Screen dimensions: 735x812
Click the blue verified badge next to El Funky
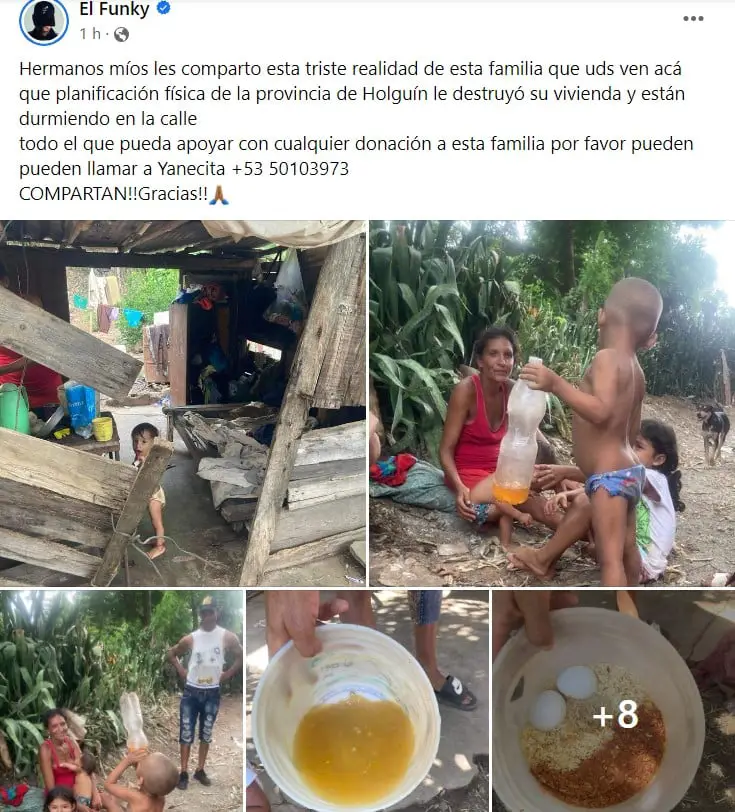pos(164,8)
